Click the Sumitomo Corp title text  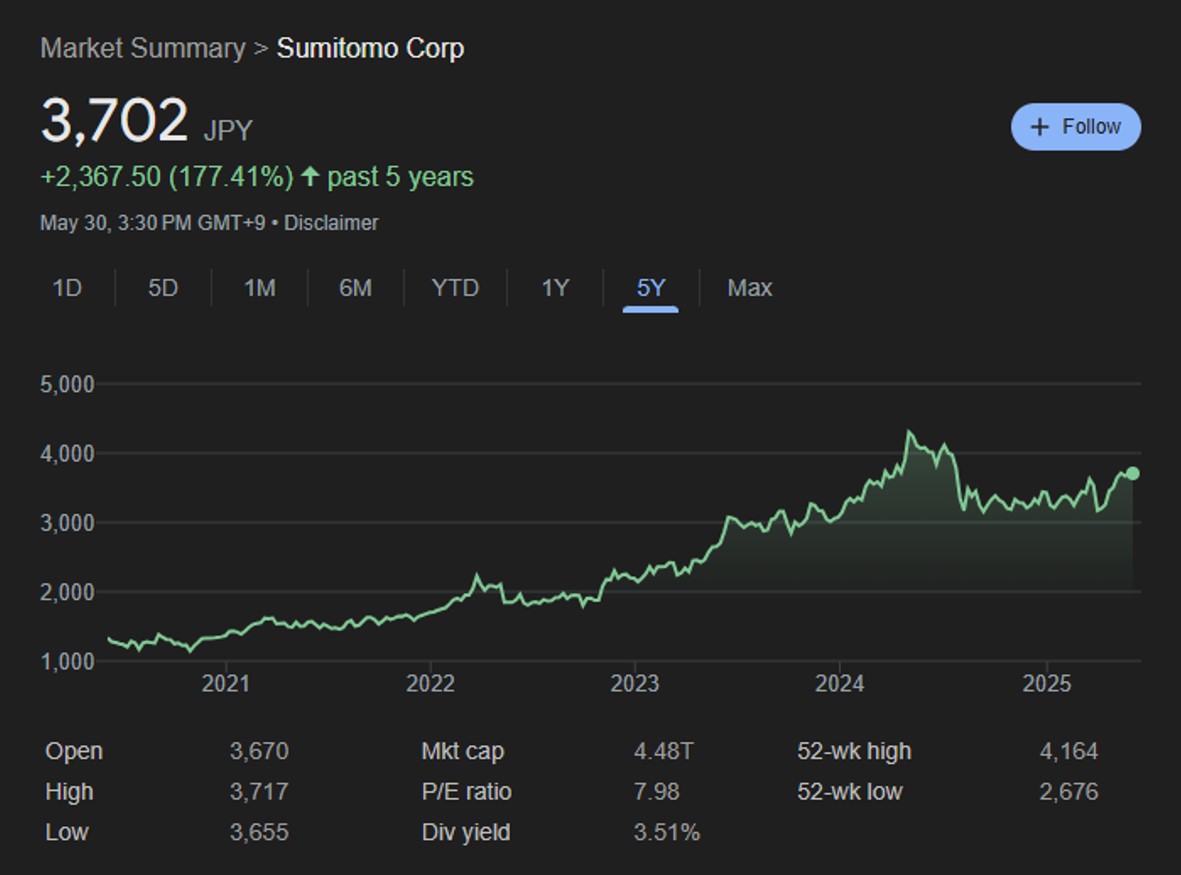370,48
